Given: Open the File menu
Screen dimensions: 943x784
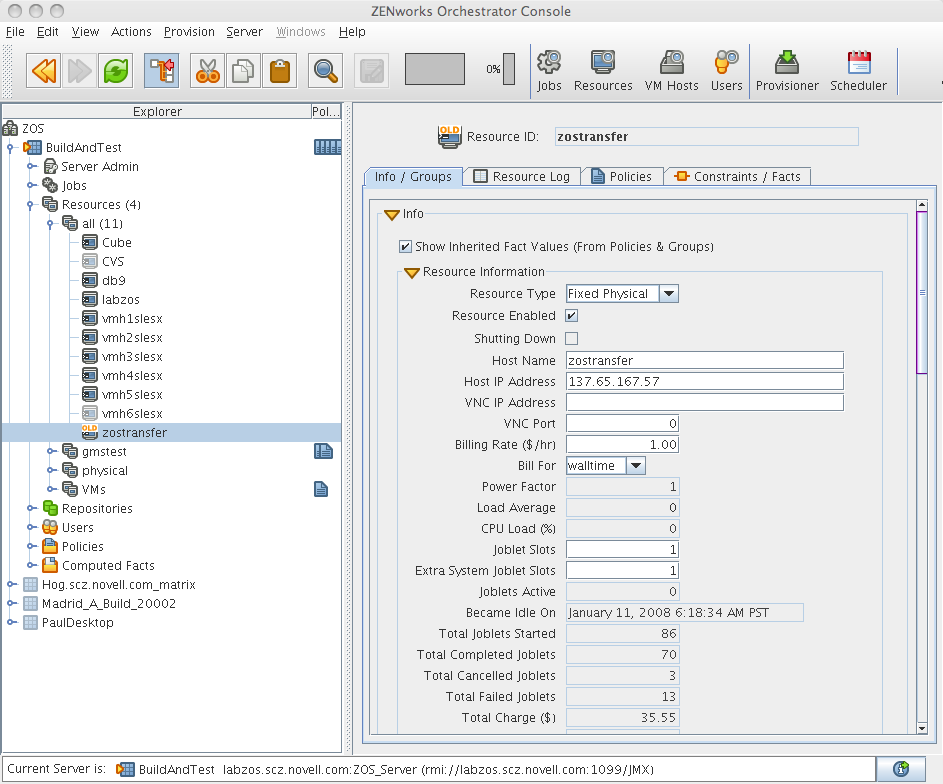Looking at the screenshot, I should tap(15, 32).
